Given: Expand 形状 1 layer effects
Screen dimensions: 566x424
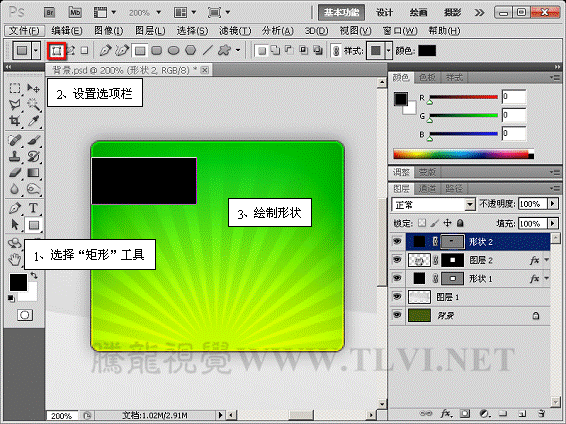Looking at the screenshot, I should (547, 278).
